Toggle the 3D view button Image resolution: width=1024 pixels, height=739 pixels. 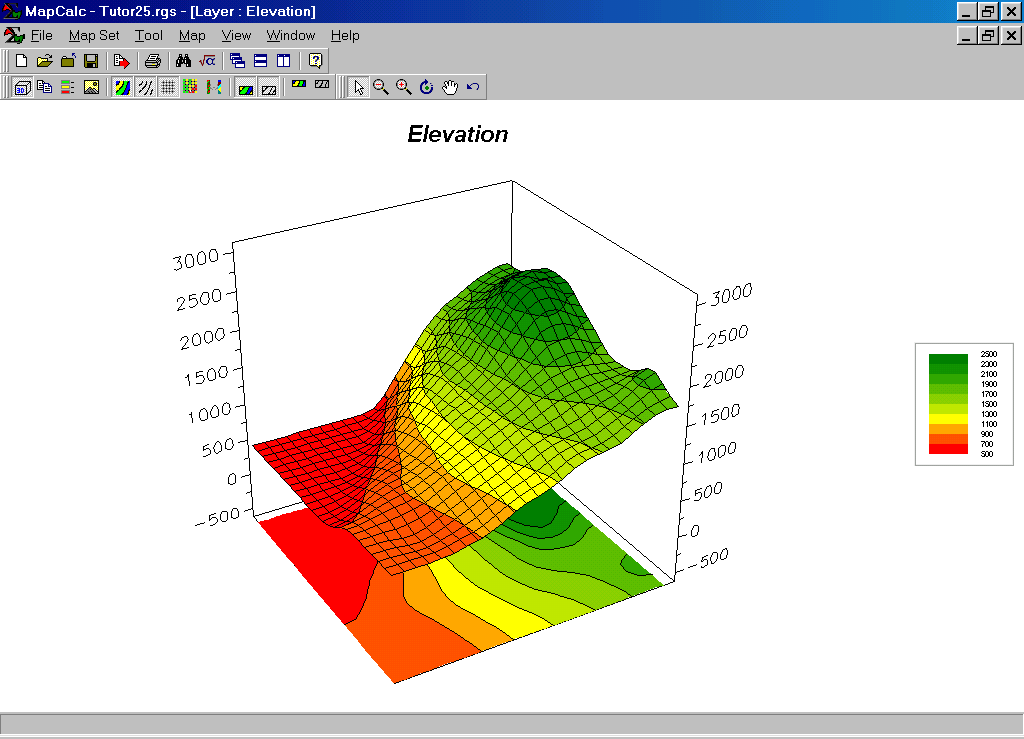point(21,87)
